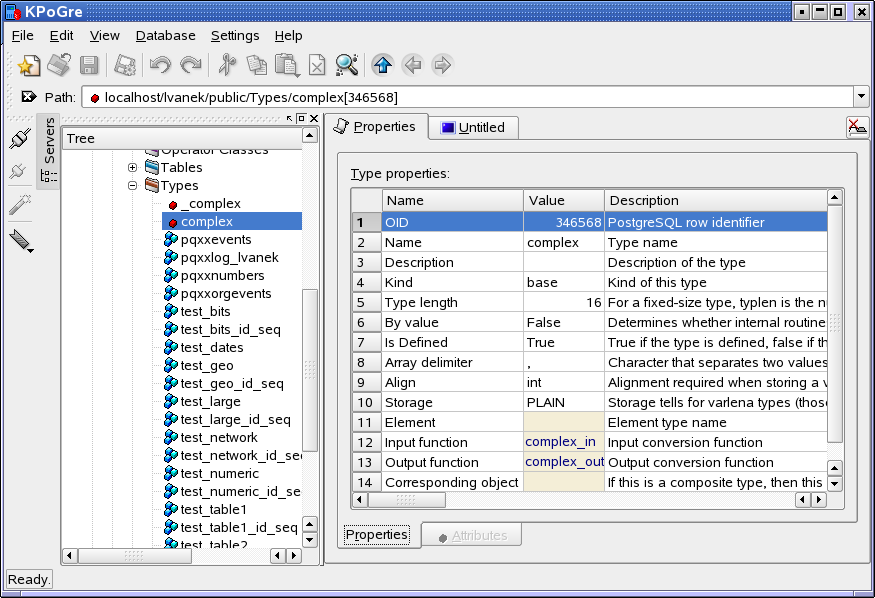Select test_geo in the tree
This screenshot has height=598, width=875.
coord(207,365)
